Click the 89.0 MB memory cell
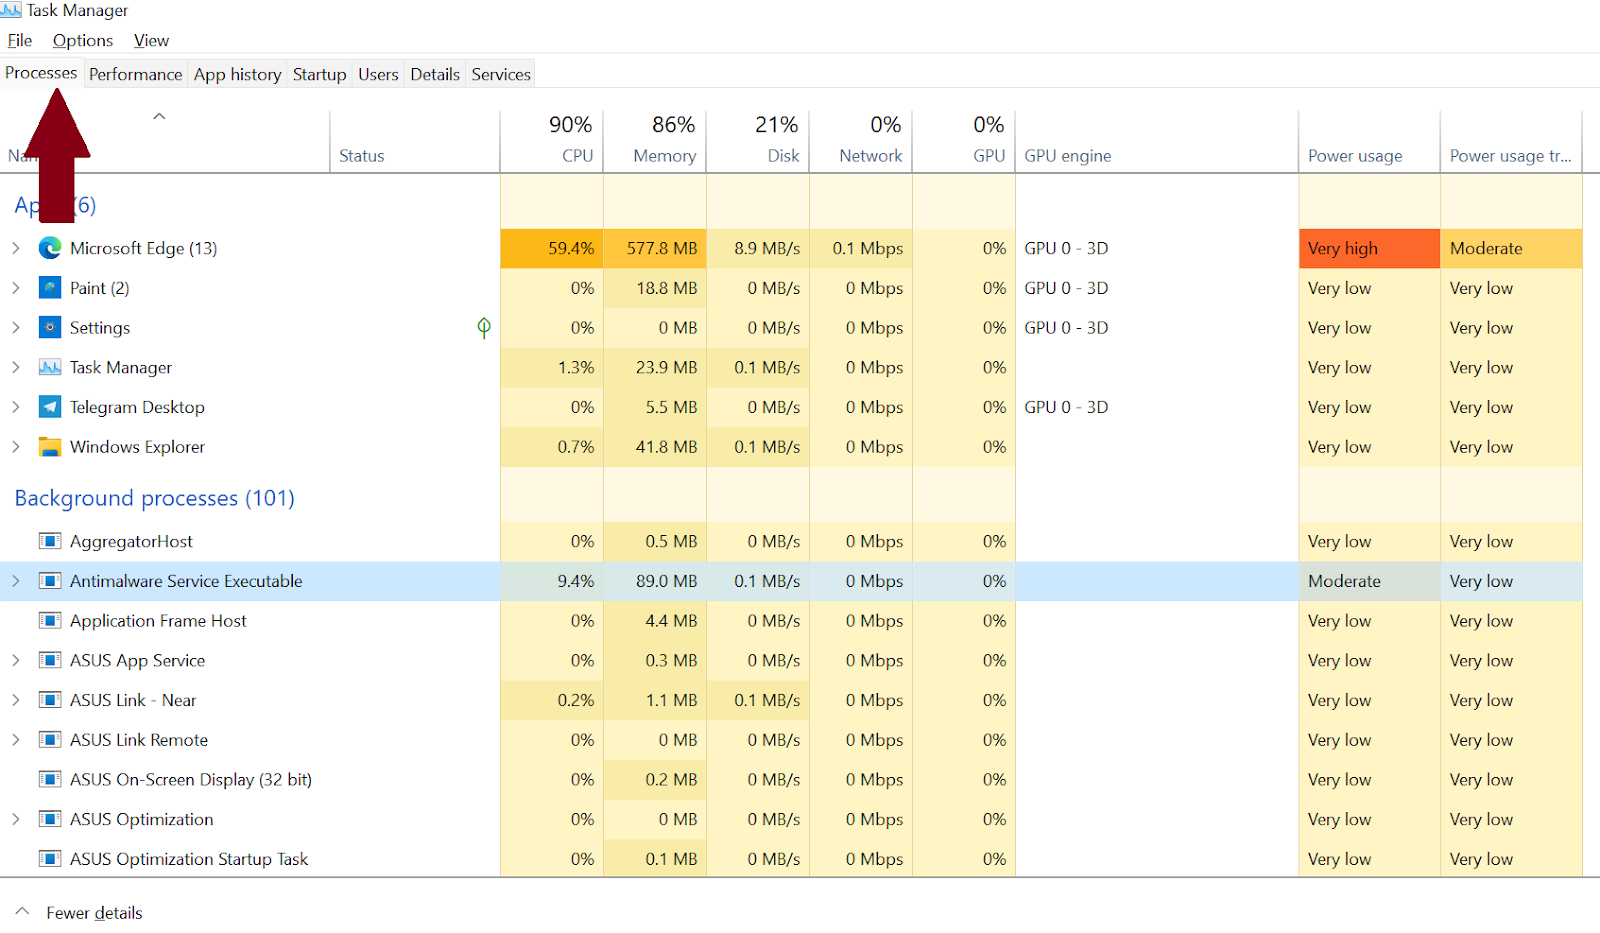1600x933 pixels. [x=655, y=581]
